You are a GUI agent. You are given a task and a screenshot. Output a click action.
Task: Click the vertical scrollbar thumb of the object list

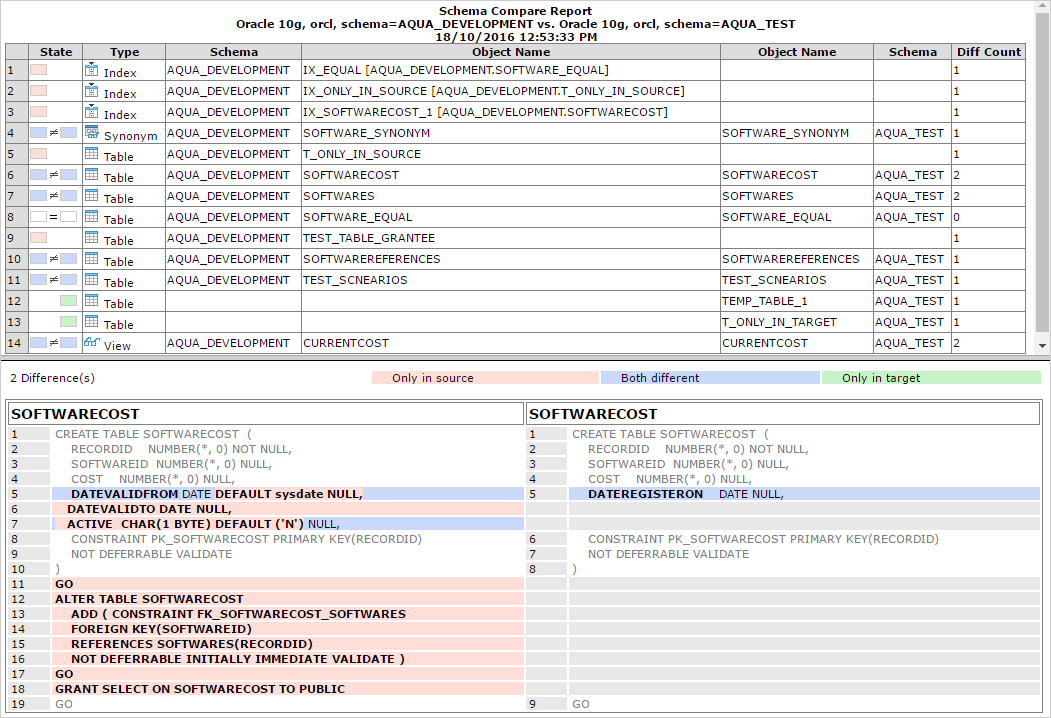tap(1042, 173)
